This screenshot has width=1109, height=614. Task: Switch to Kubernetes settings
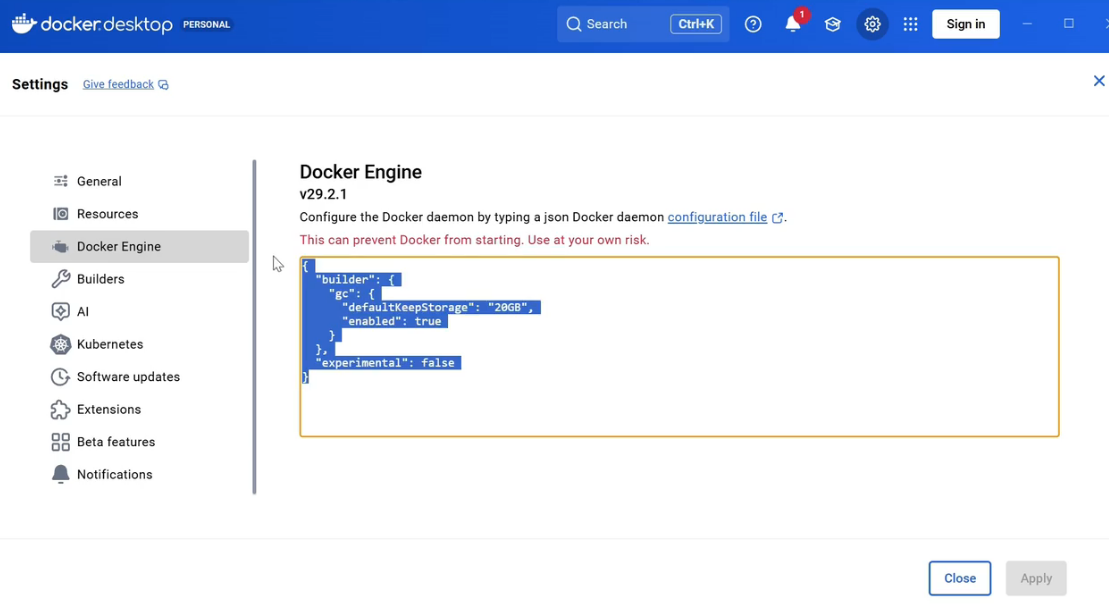pyautogui.click(x=139, y=344)
